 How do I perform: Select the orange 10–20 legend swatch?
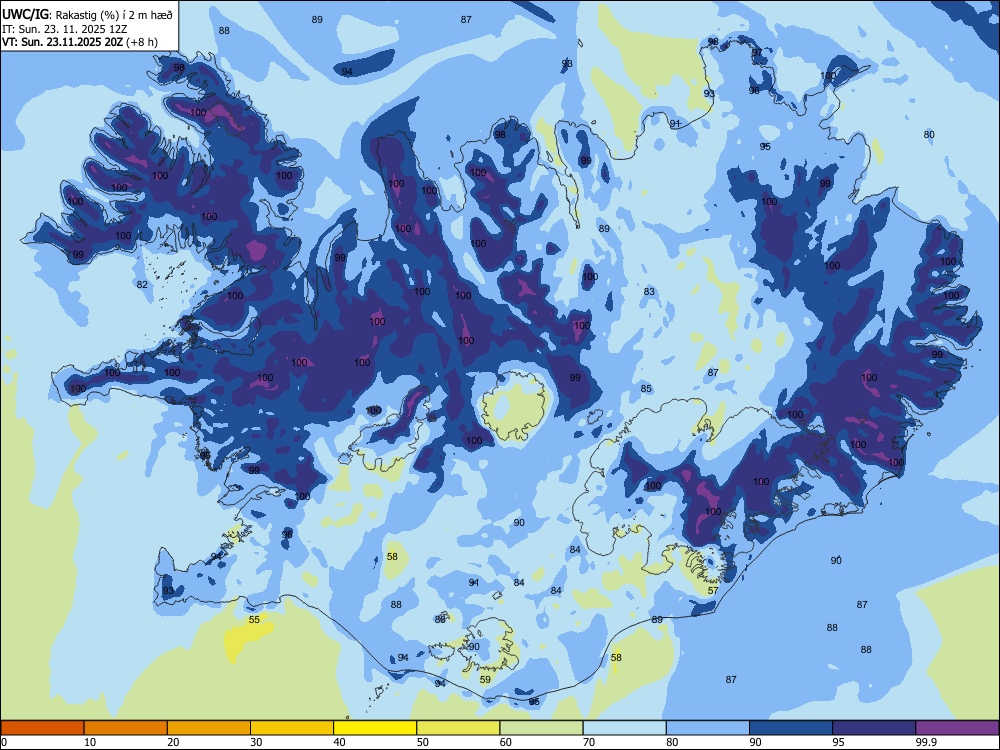point(126,728)
